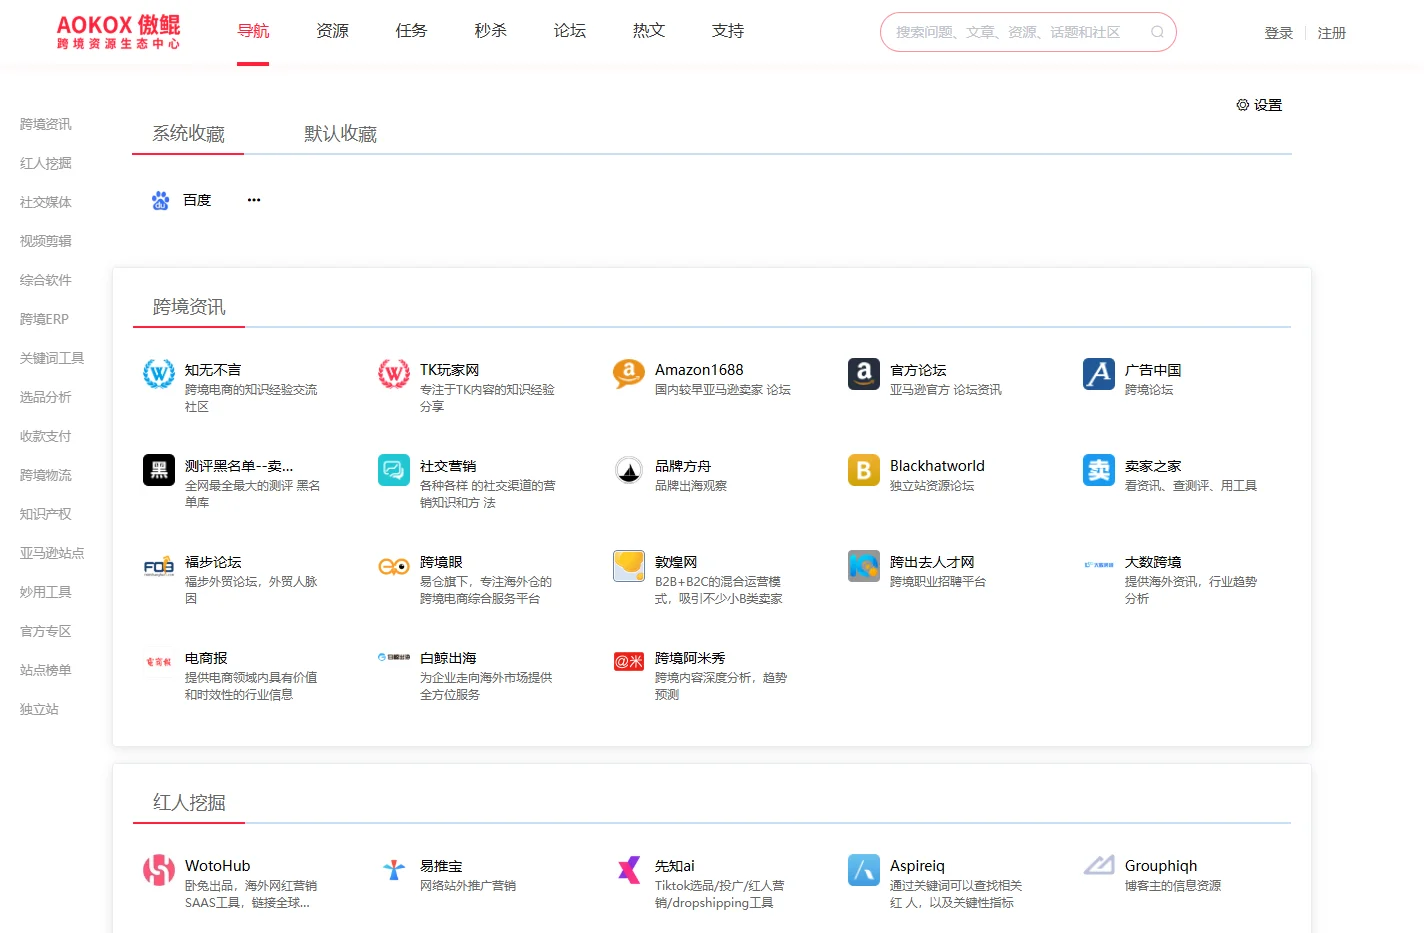Image resolution: width=1424 pixels, height=933 pixels.
Task: Click the TK玩家网 icon
Action: pyautogui.click(x=394, y=374)
